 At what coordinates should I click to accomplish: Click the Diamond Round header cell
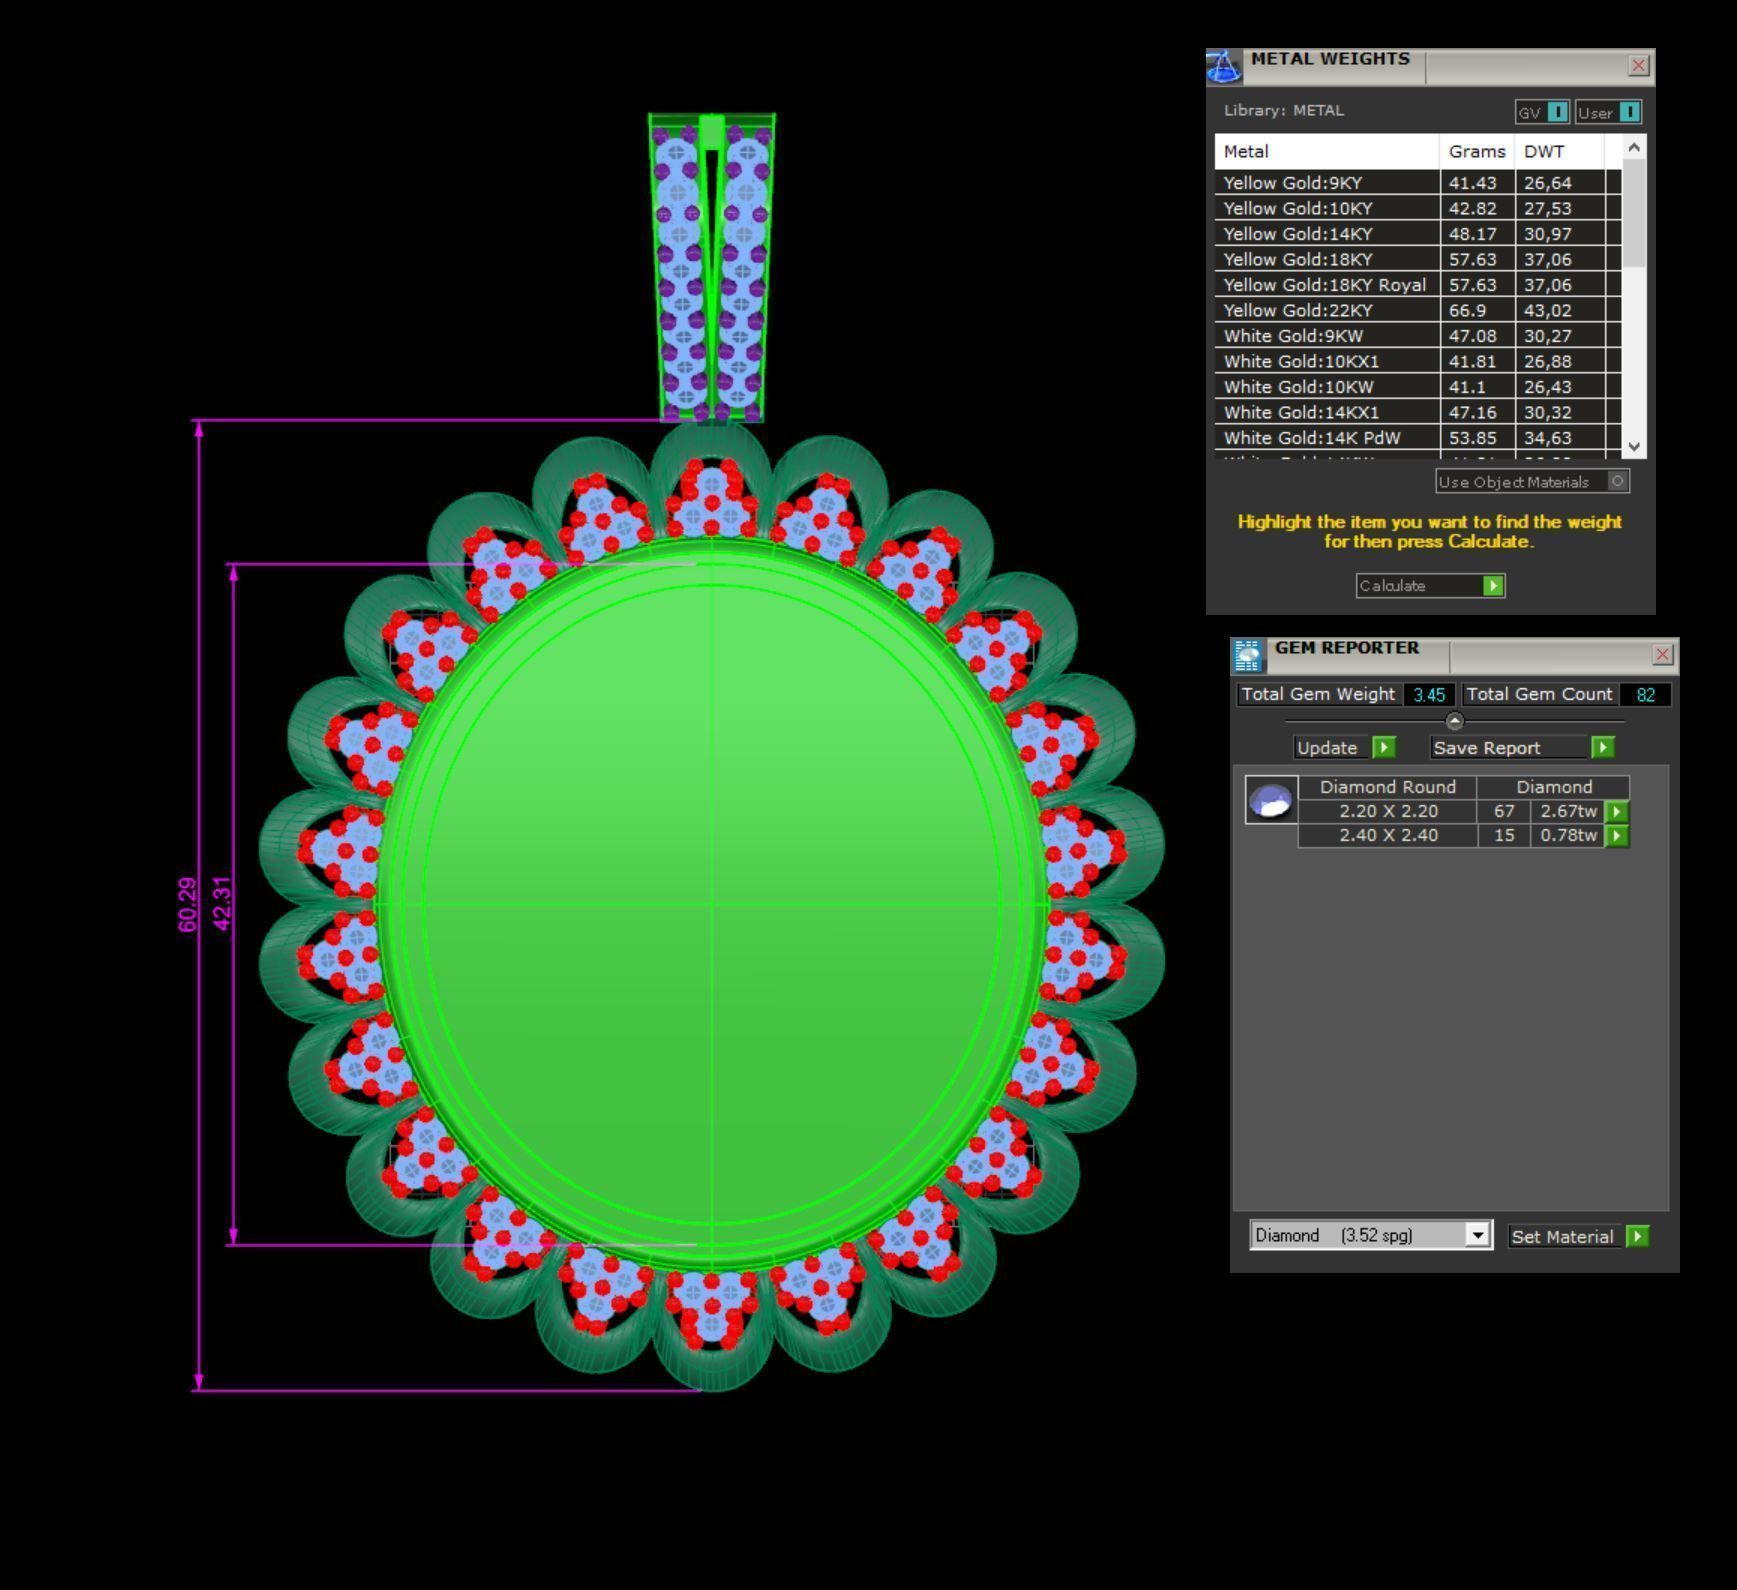tap(1388, 787)
